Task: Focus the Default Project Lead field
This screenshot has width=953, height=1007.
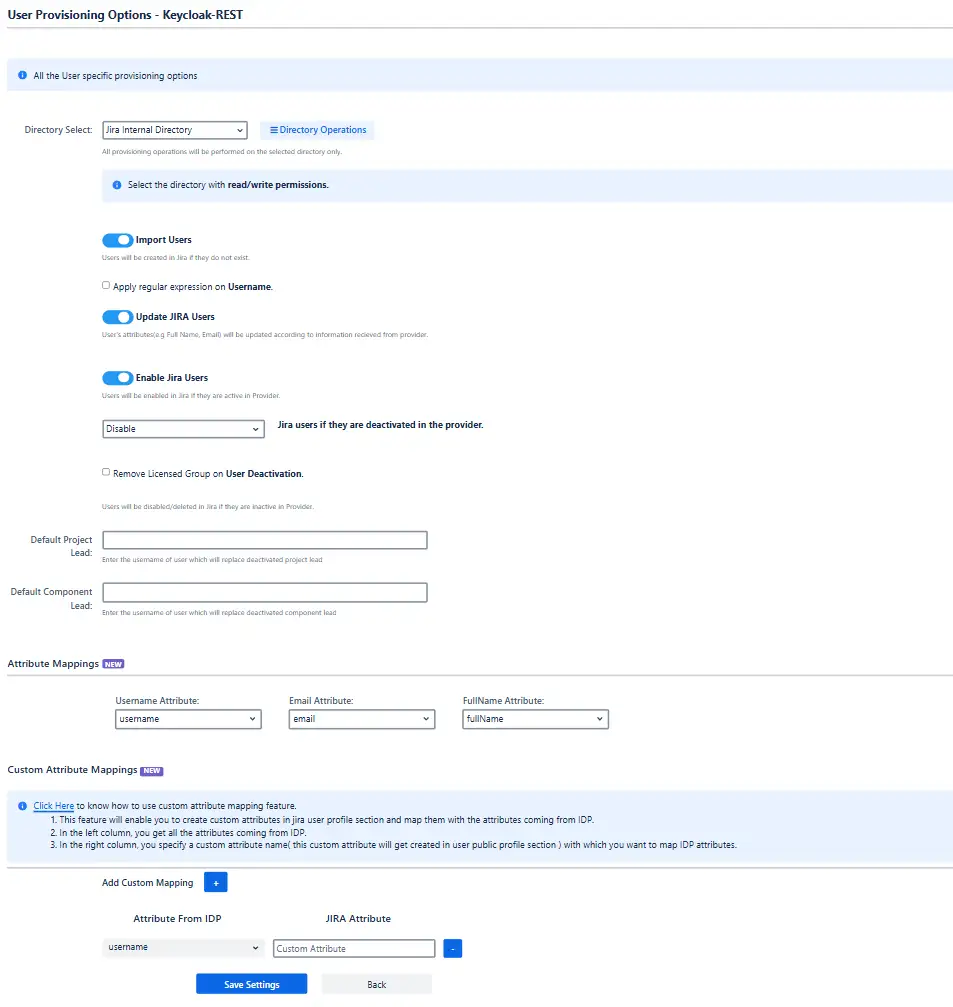Action: [265, 540]
